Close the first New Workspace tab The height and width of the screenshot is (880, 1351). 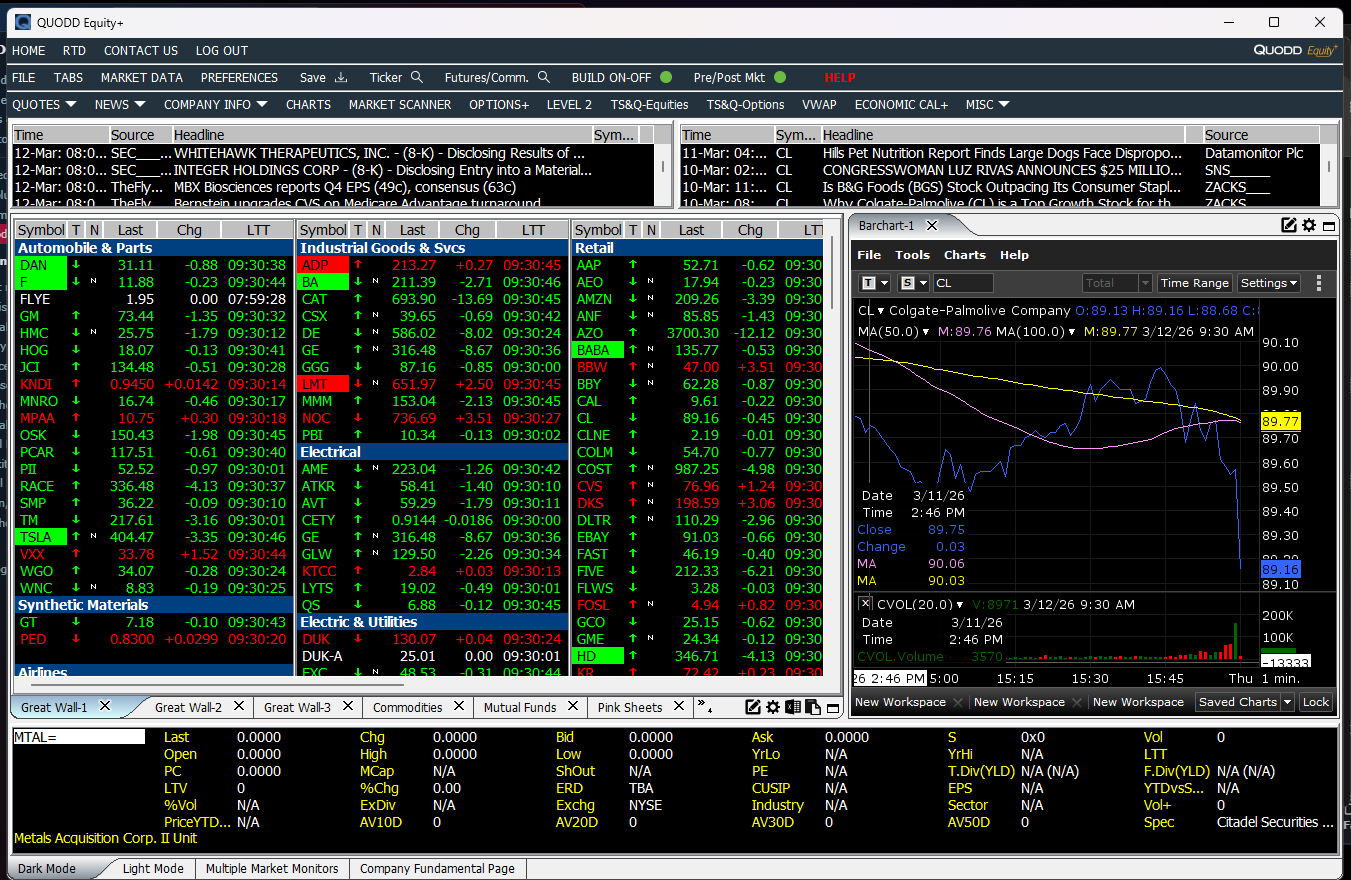[957, 702]
